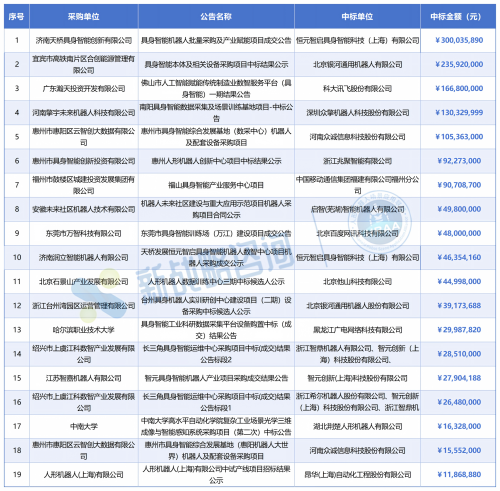
Task: Click the 公告名称 column header
Action: 216,16
